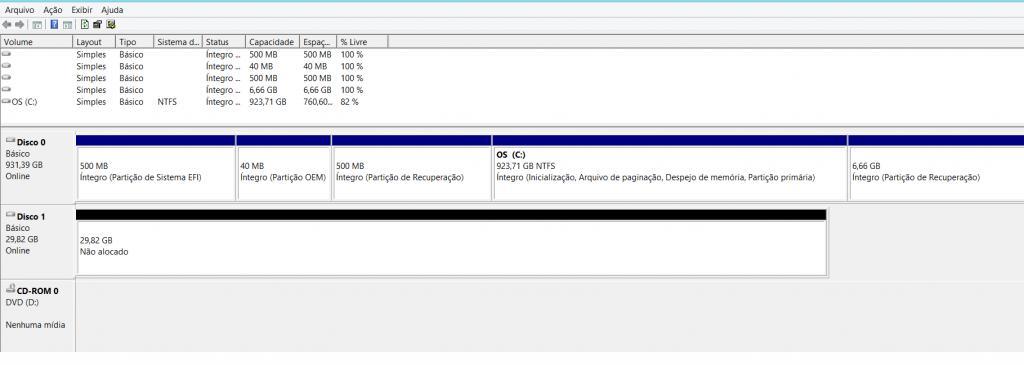Open the Ajuda menu
1024x365 pixels.
pos(112,10)
